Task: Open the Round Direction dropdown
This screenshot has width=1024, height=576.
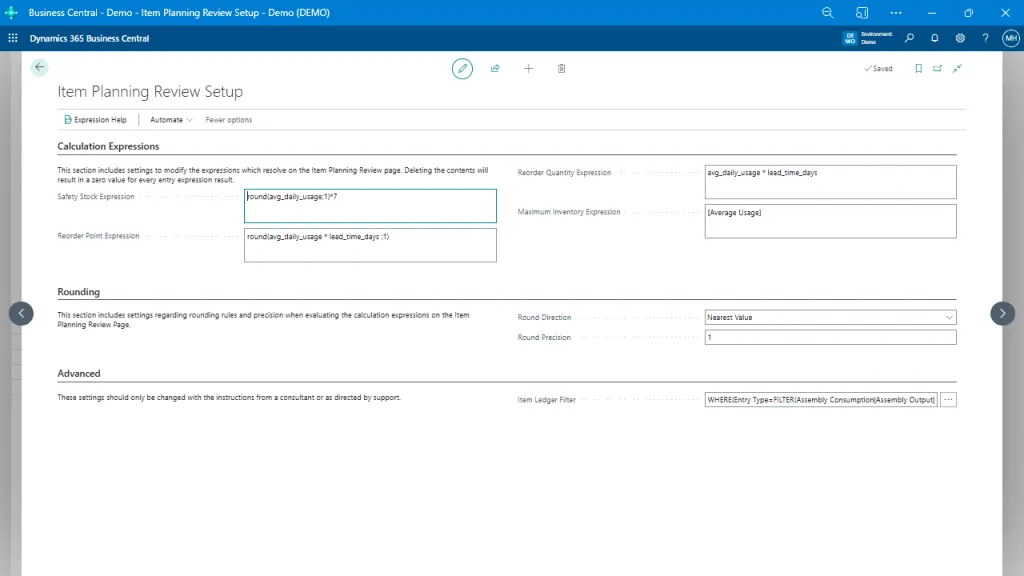Action: 949,317
